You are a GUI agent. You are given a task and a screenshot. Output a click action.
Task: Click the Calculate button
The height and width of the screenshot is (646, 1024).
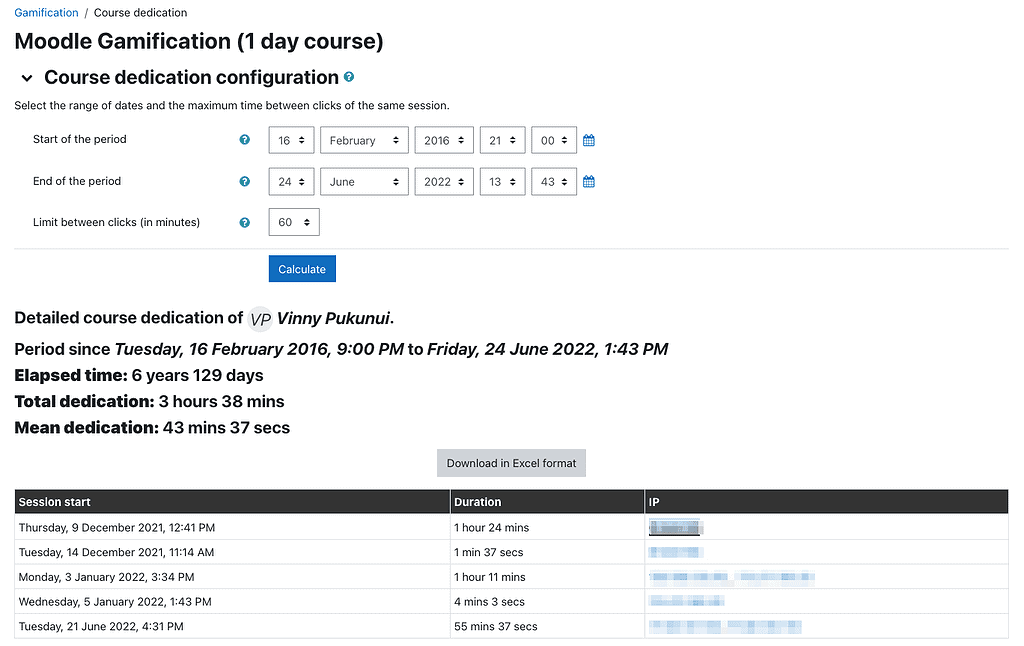click(302, 269)
